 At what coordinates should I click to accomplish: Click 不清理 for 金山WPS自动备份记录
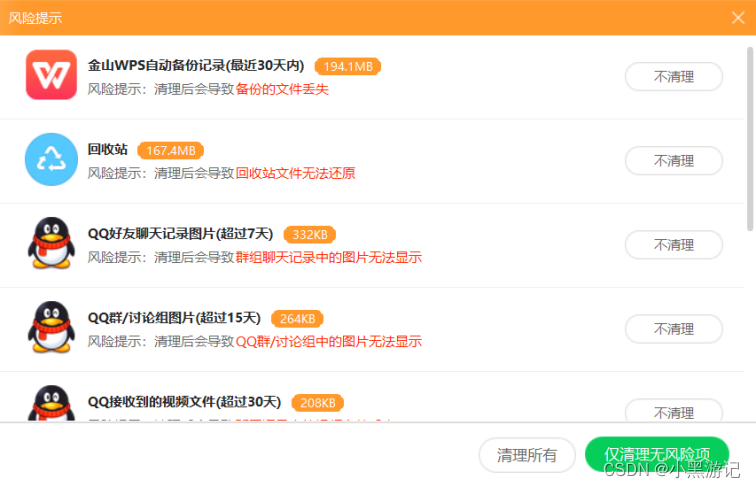674,77
